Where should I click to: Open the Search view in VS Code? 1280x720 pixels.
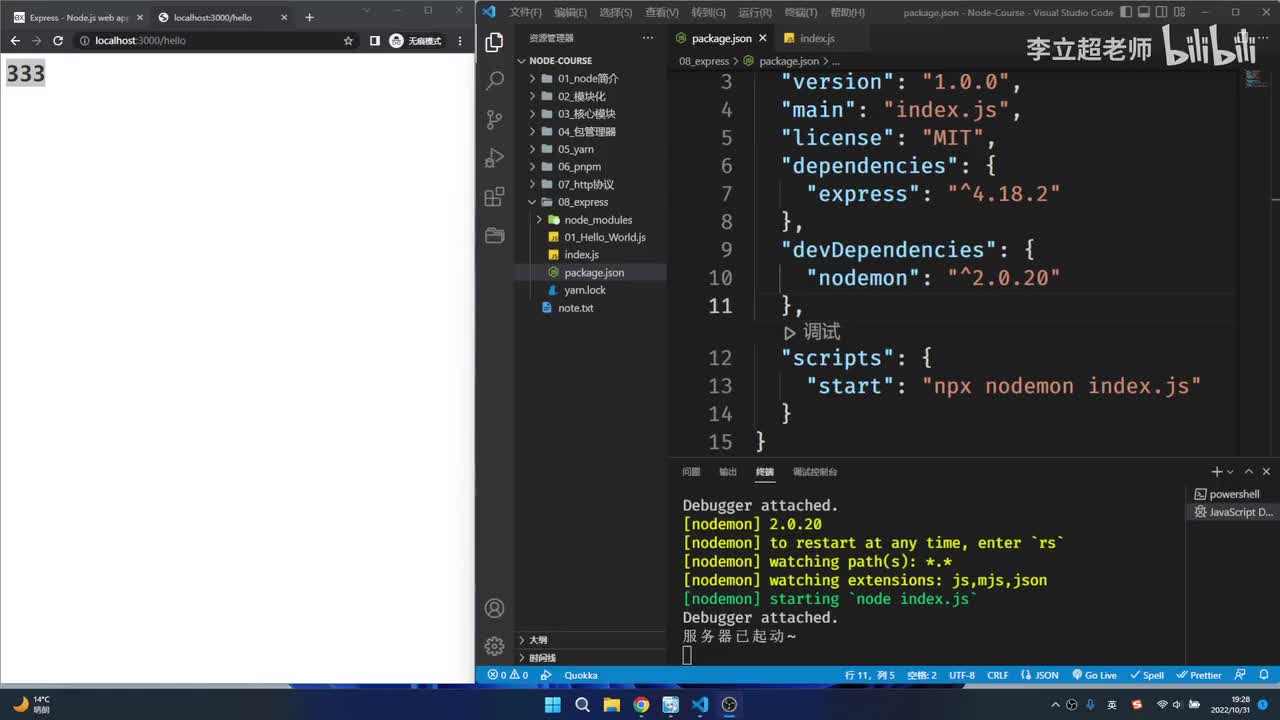494,81
